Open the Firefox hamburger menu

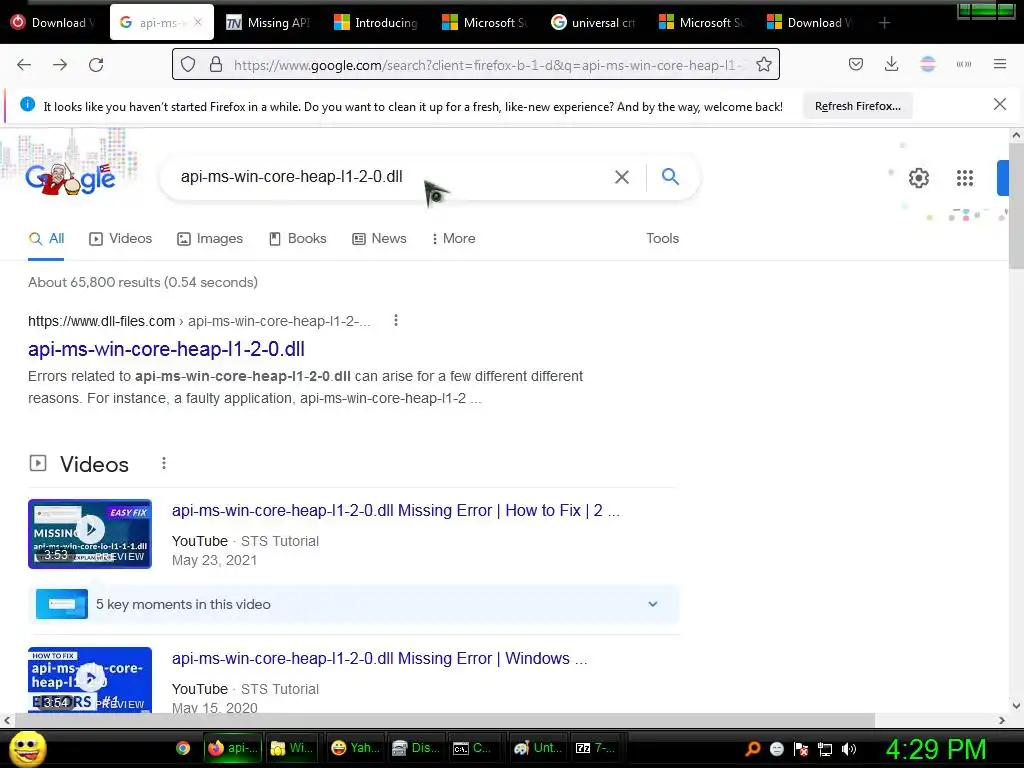coord(1000,64)
